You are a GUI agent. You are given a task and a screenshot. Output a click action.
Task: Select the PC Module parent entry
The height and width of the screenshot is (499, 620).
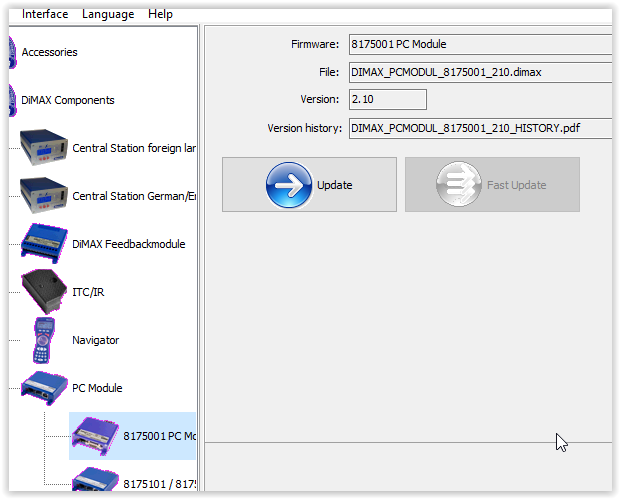(x=97, y=388)
